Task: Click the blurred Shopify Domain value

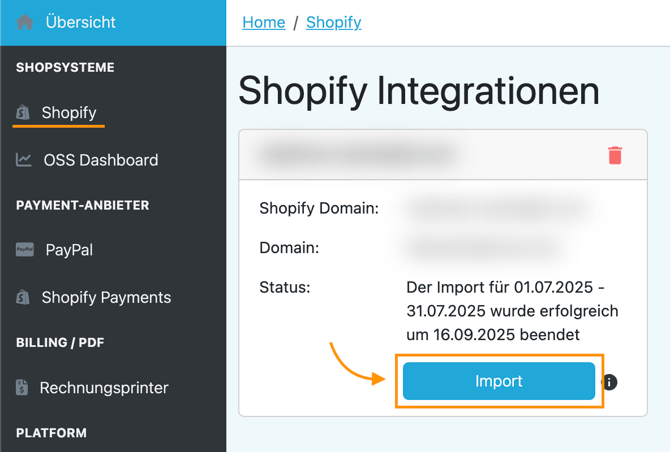Action: point(498,208)
